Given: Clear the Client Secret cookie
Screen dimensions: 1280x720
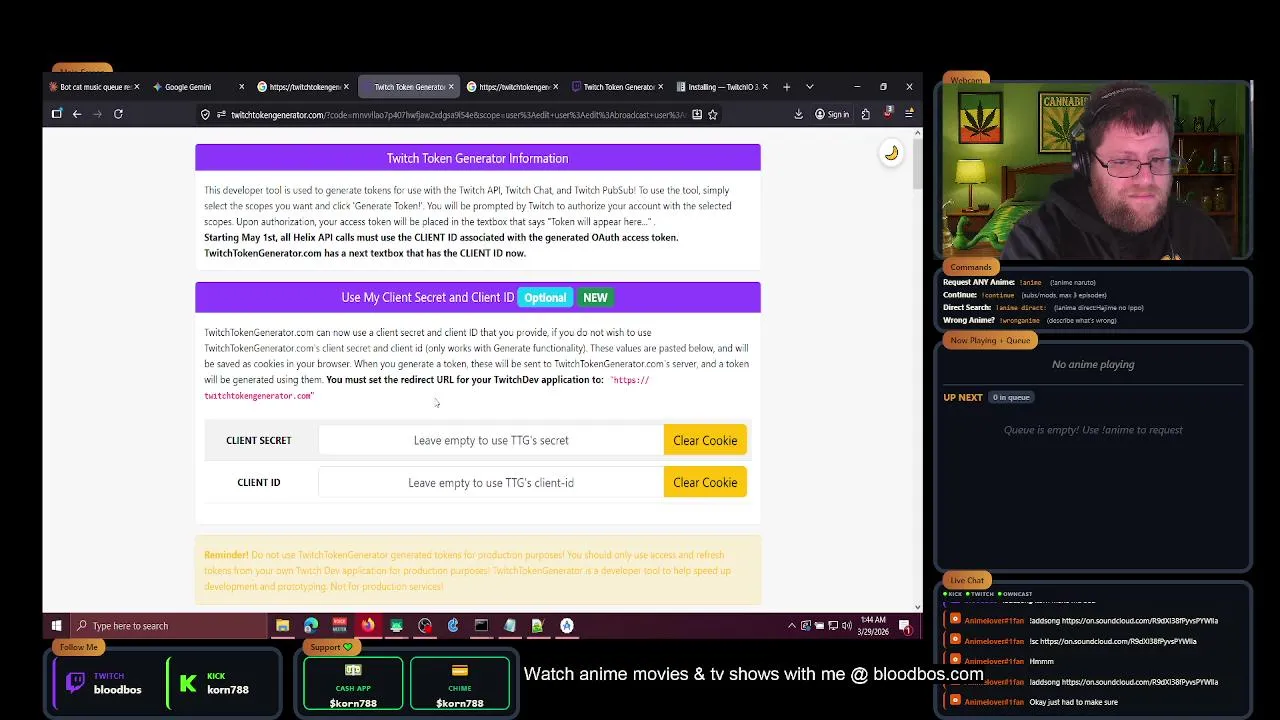Looking at the screenshot, I should tap(705, 440).
